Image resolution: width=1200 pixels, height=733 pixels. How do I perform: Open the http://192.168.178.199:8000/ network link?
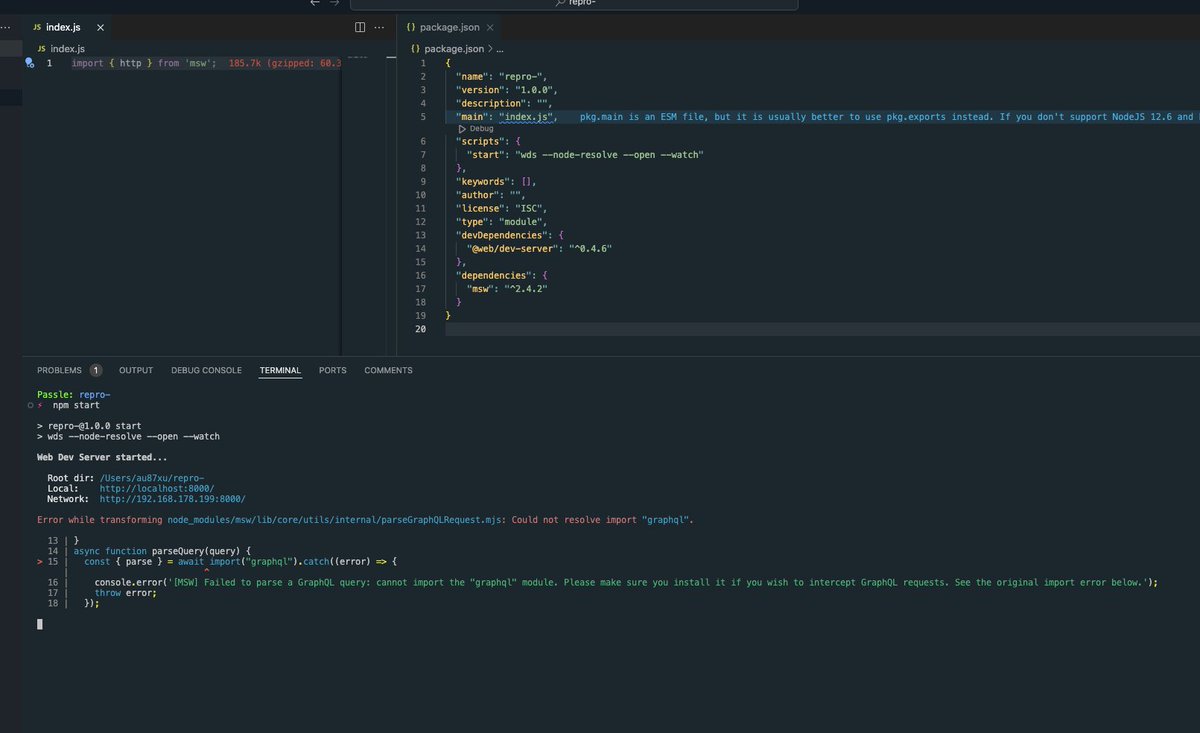click(172, 498)
